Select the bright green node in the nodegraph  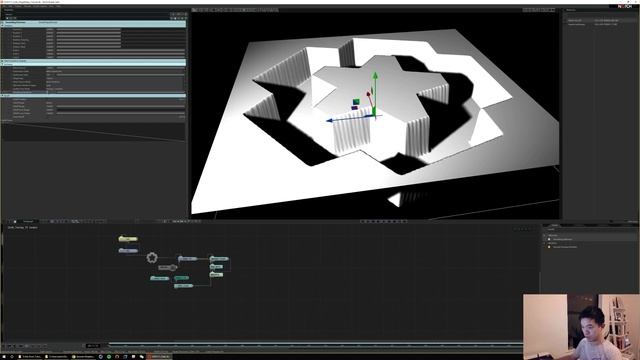coord(182,278)
